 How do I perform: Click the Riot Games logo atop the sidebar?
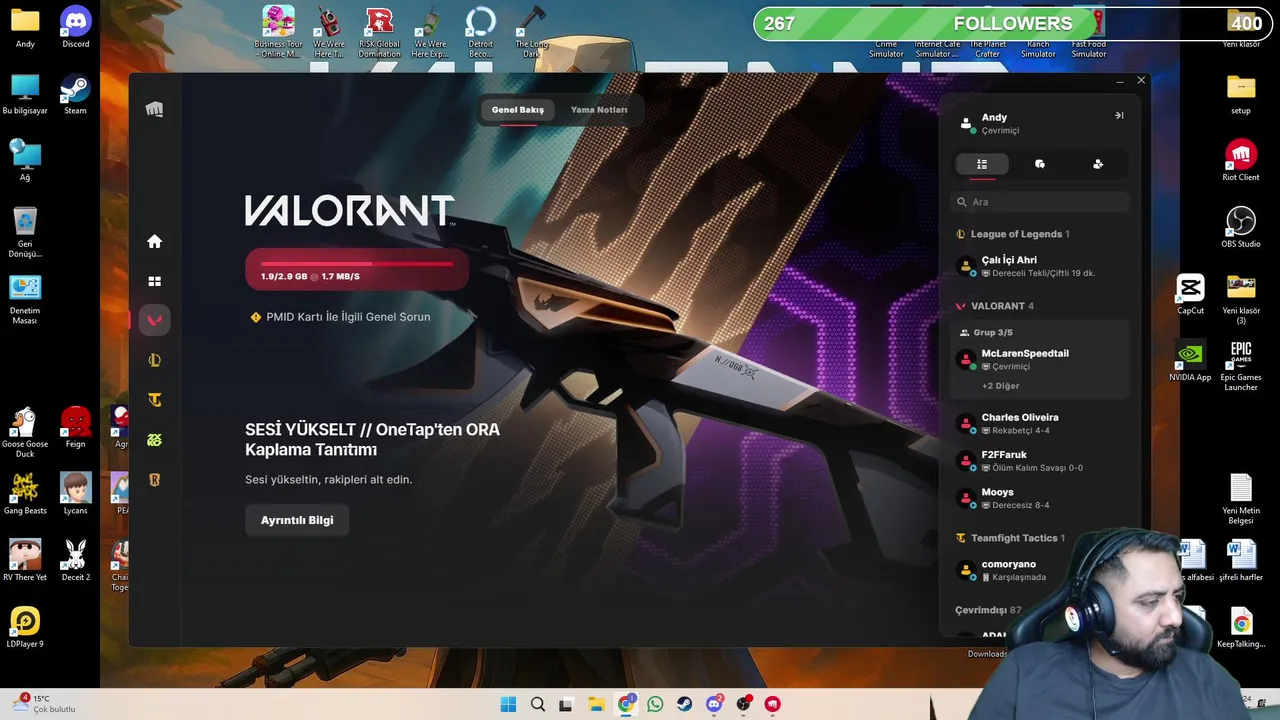click(x=154, y=109)
